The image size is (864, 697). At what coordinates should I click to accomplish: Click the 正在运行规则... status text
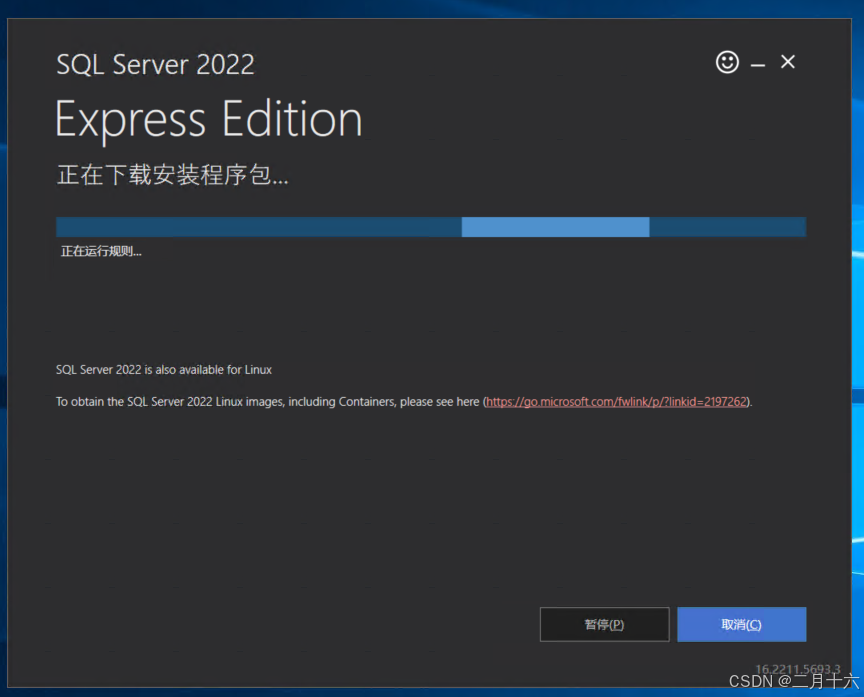[x=101, y=251]
